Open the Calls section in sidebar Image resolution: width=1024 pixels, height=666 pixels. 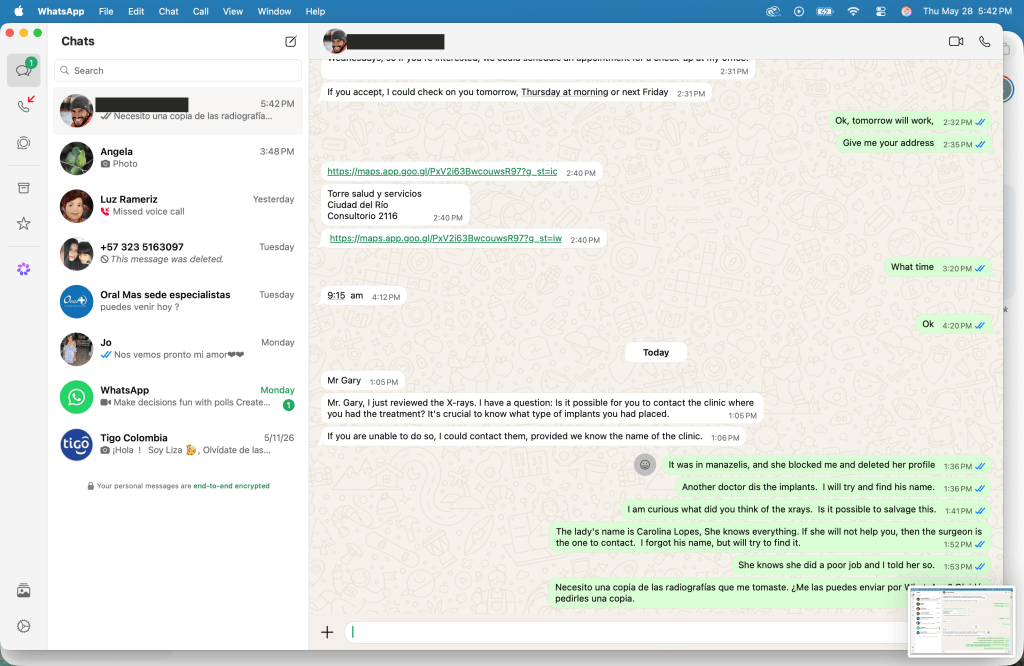[24, 104]
